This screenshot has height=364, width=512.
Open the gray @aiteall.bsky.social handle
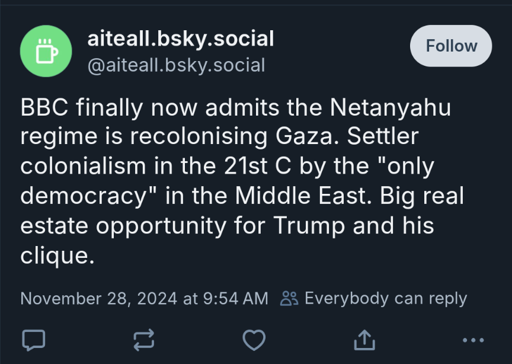coord(176,65)
